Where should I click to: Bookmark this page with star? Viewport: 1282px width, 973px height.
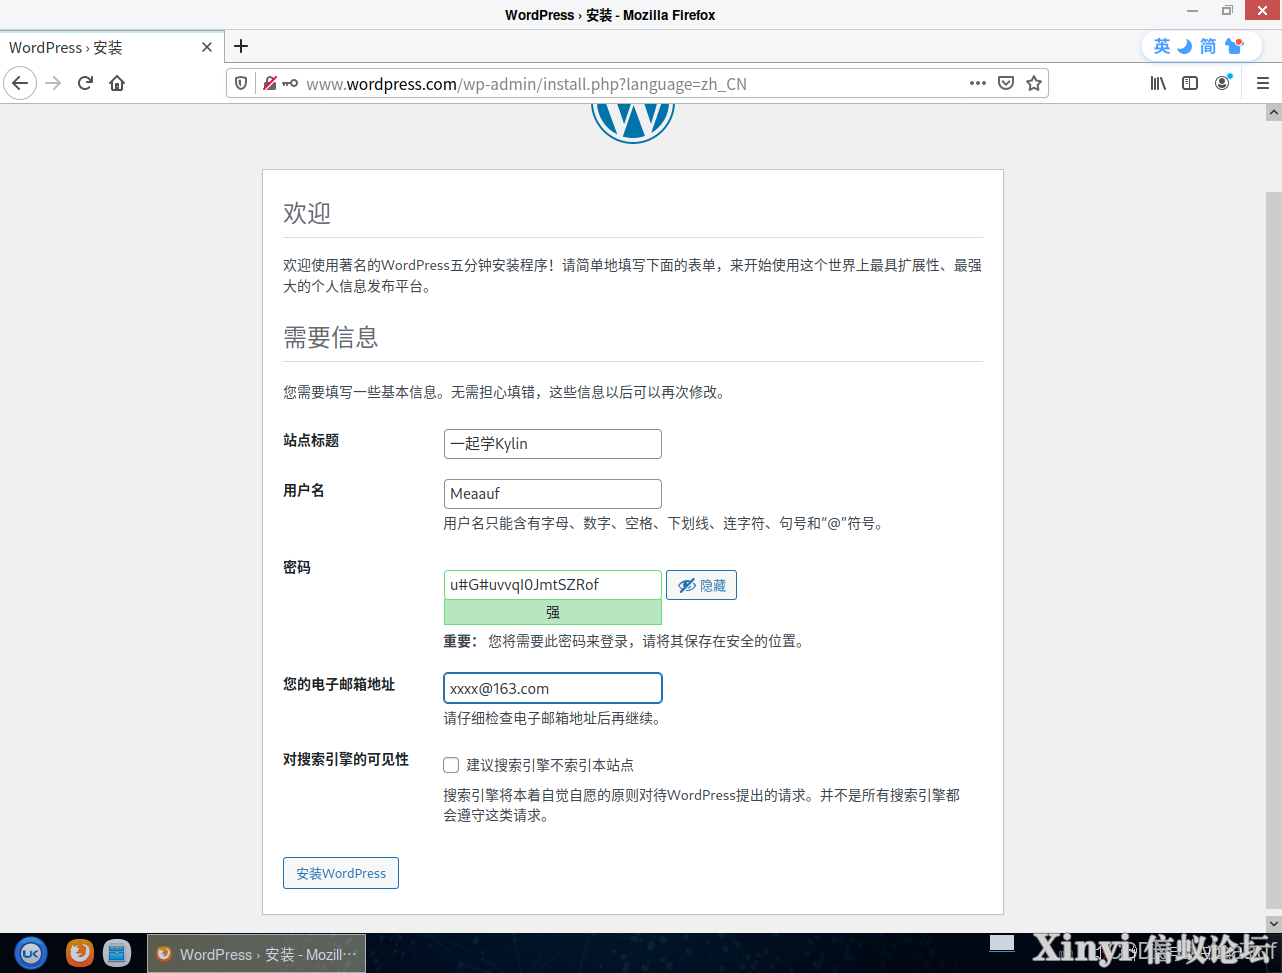[1034, 83]
